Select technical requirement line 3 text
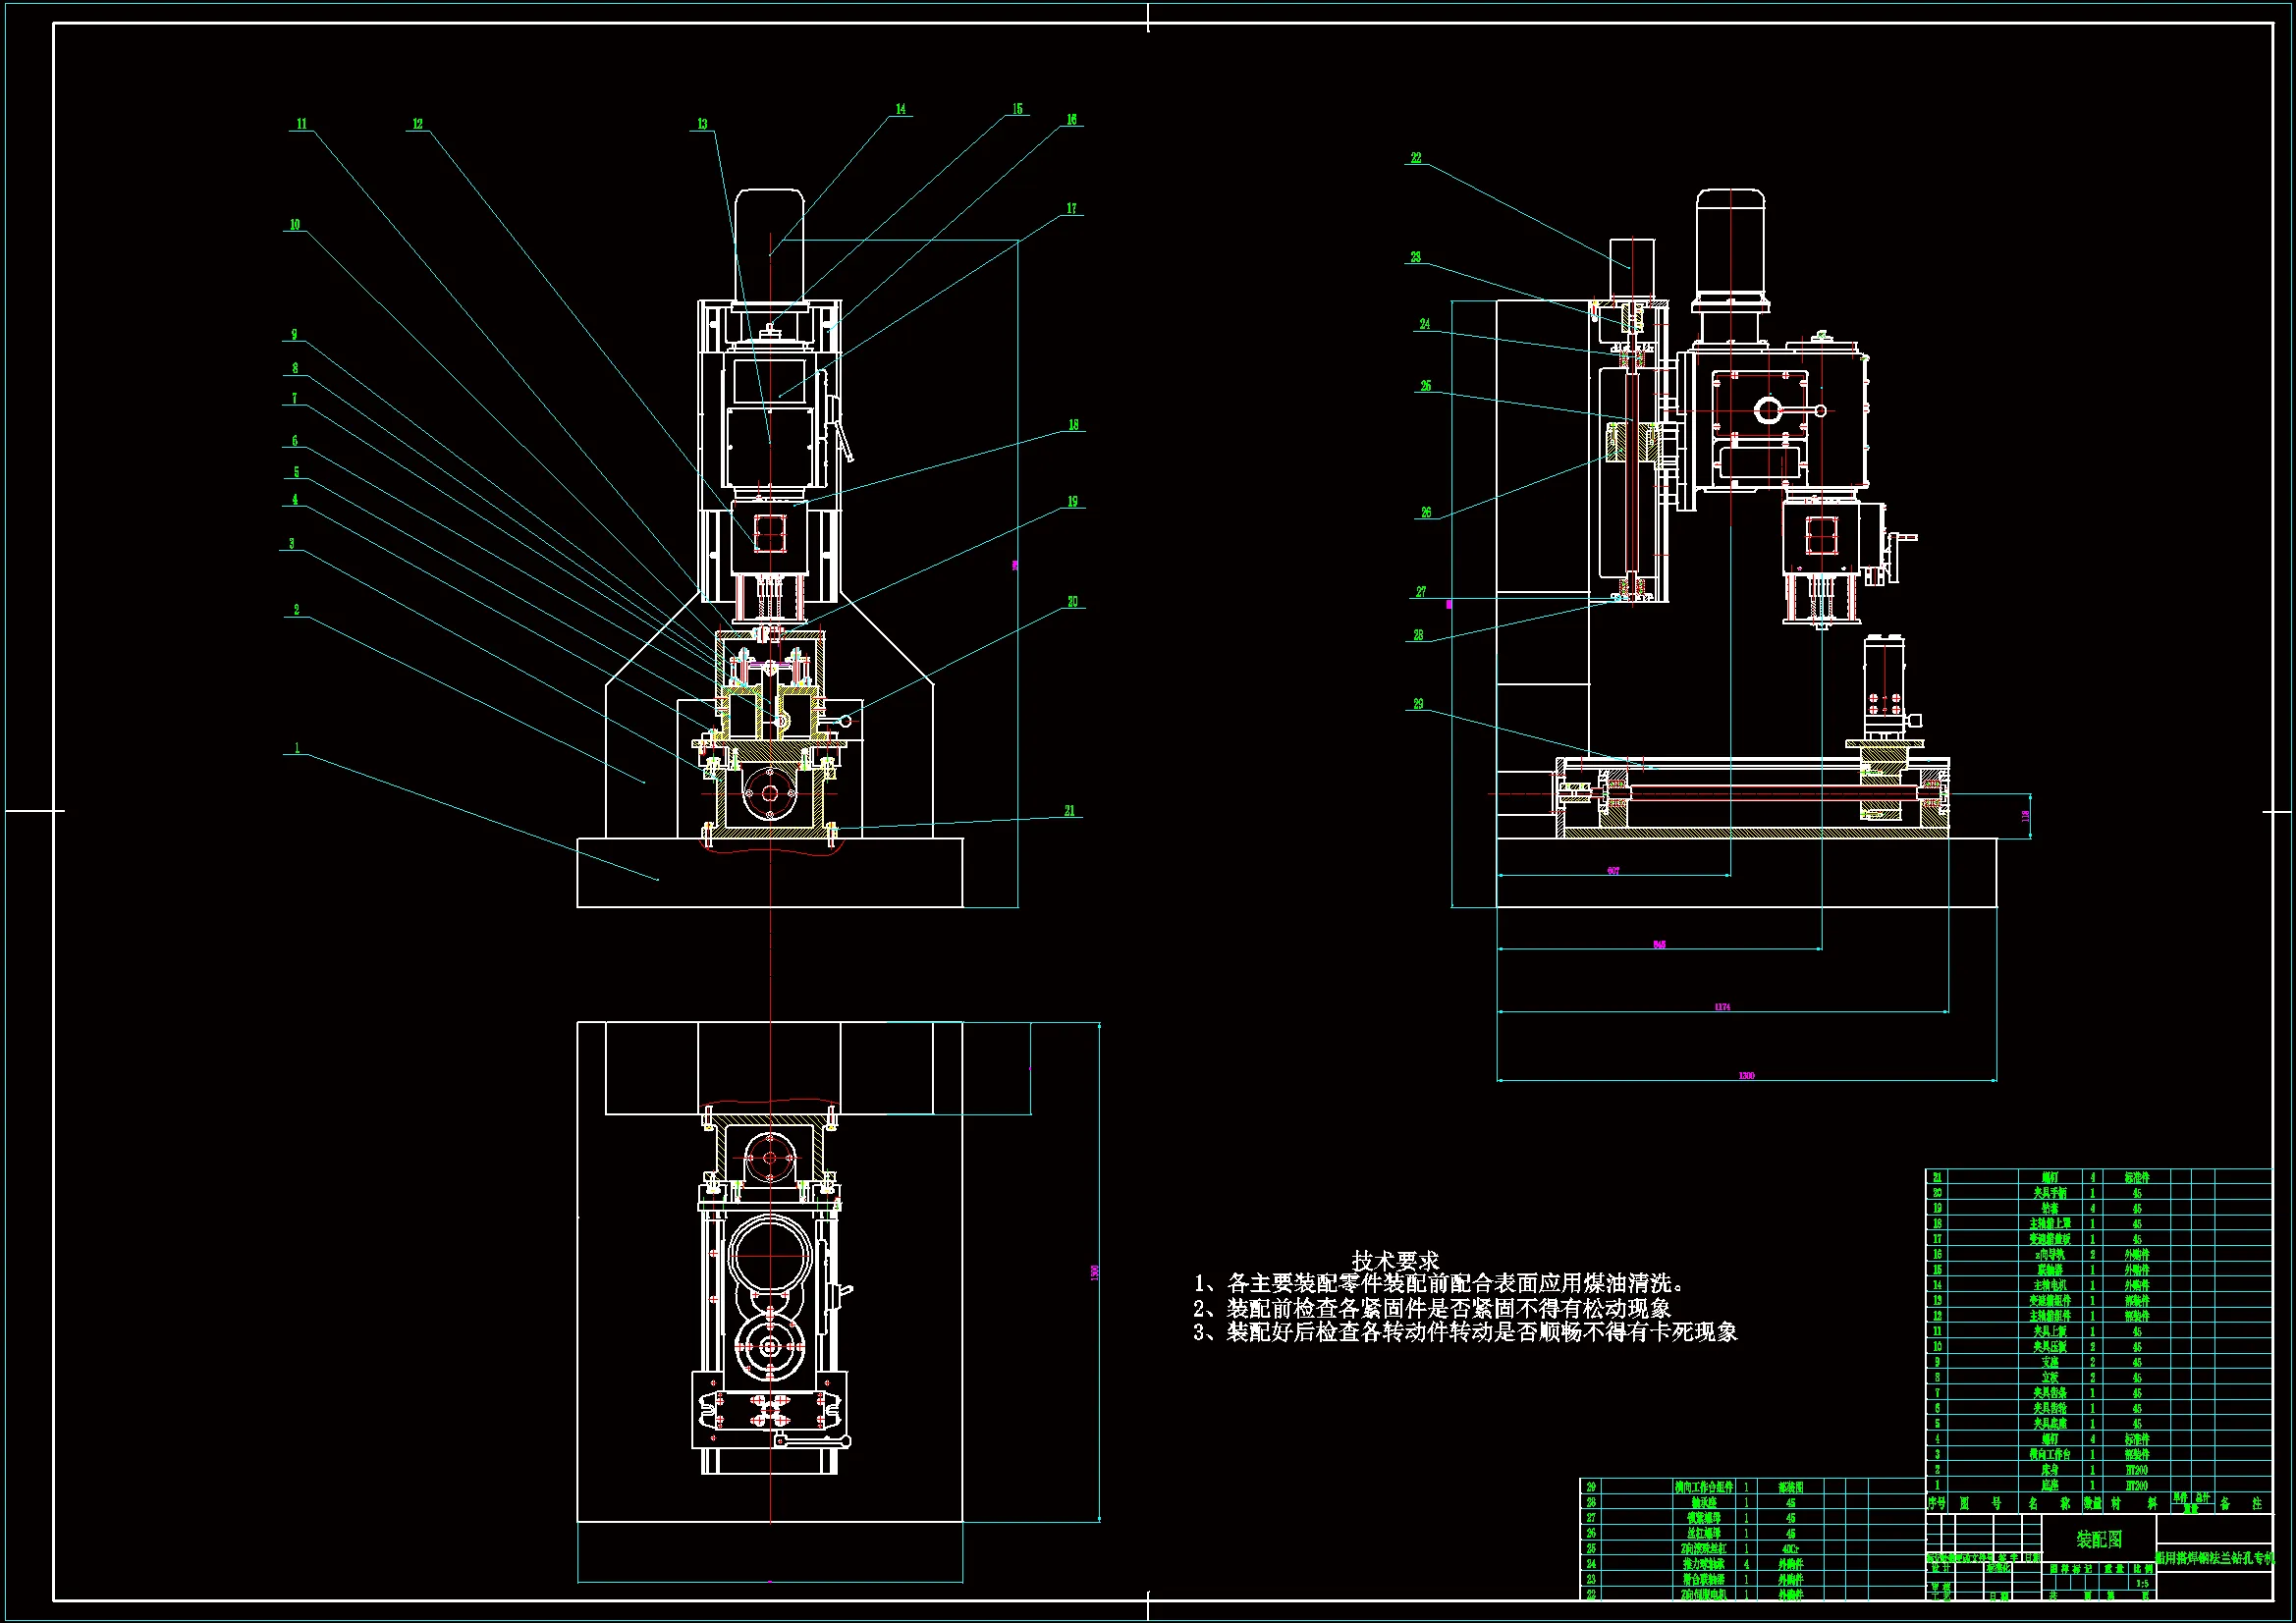The image size is (2296, 1623). click(1465, 1332)
